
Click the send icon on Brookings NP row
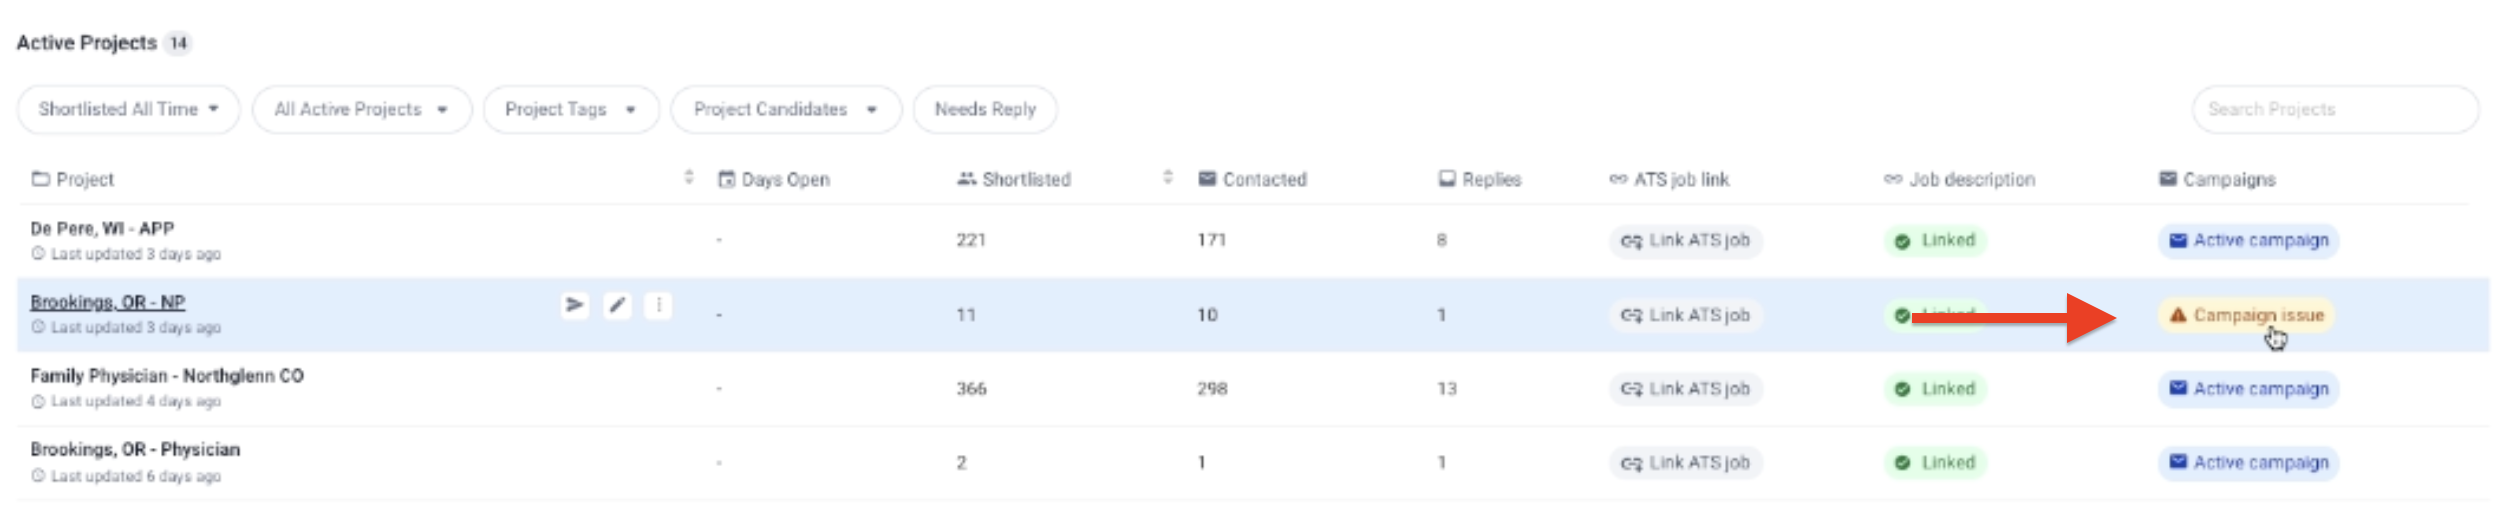574,304
